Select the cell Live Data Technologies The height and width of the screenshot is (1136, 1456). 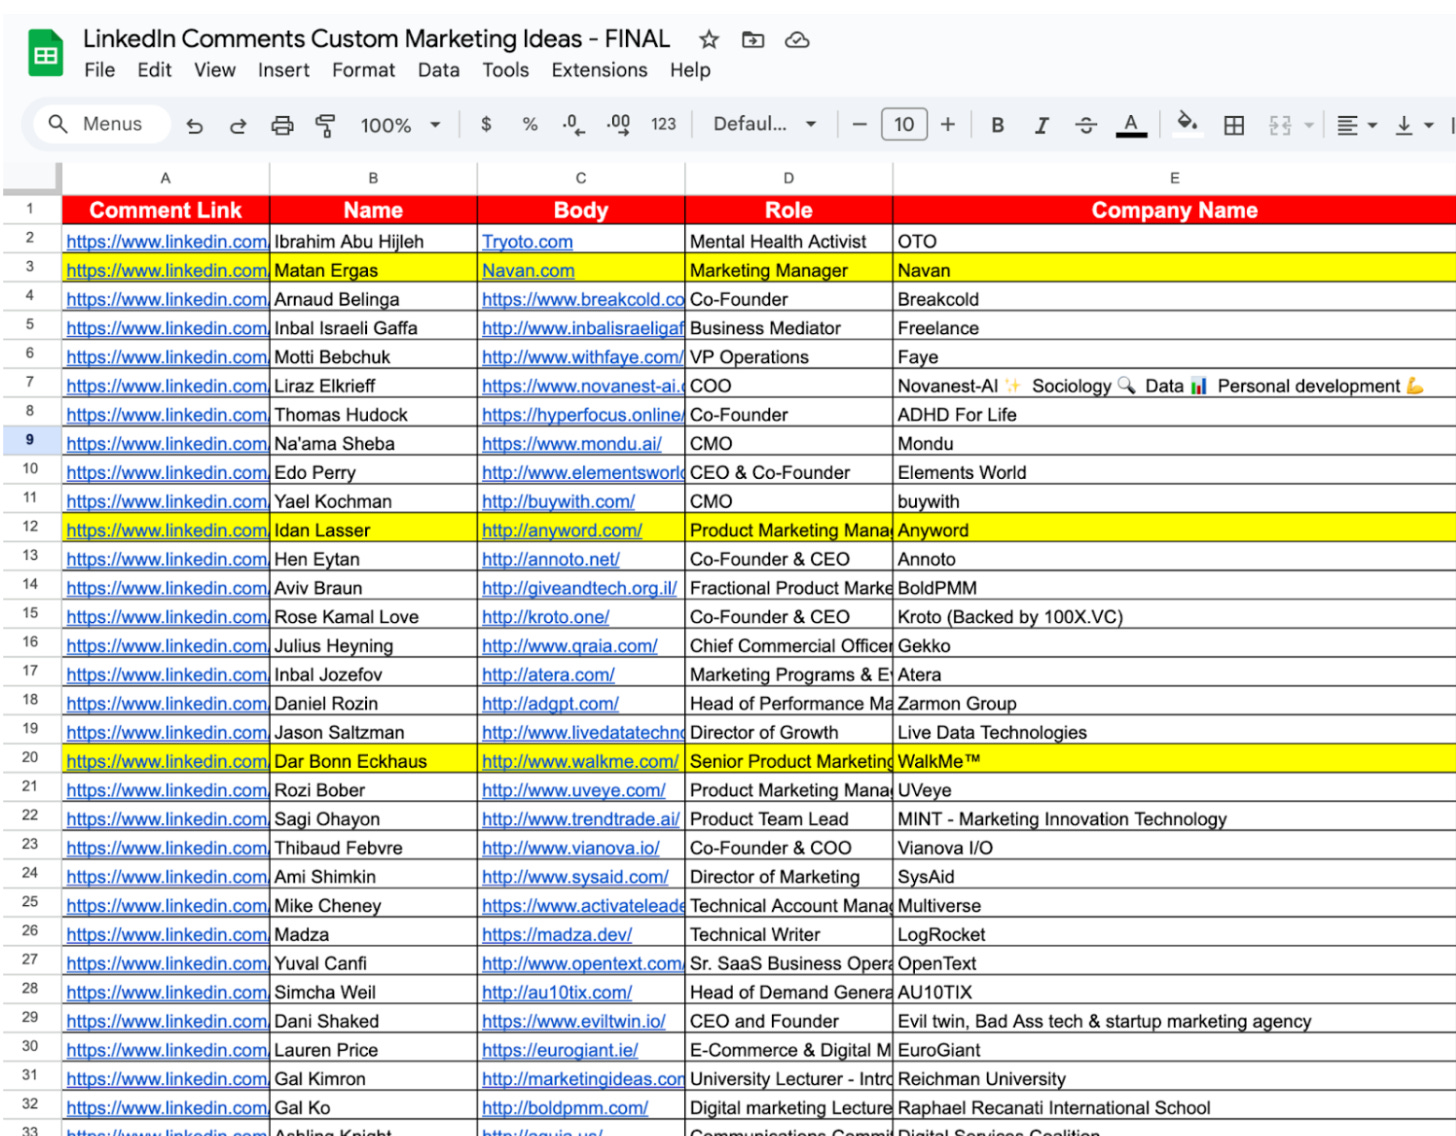click(1174, 732)
